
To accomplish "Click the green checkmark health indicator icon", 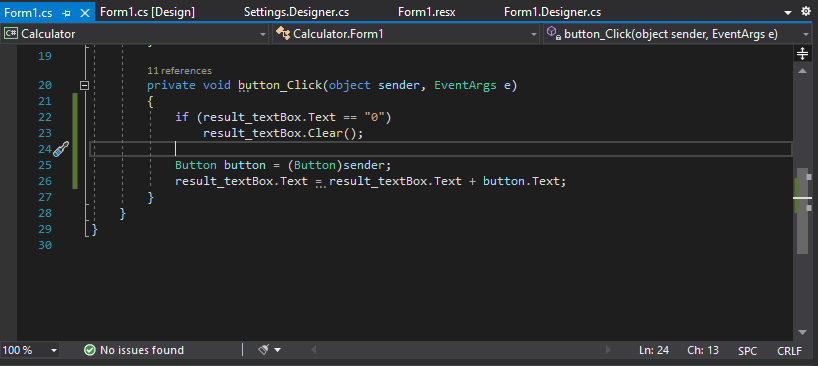I will pyautogui.click(x=90, y=350).
